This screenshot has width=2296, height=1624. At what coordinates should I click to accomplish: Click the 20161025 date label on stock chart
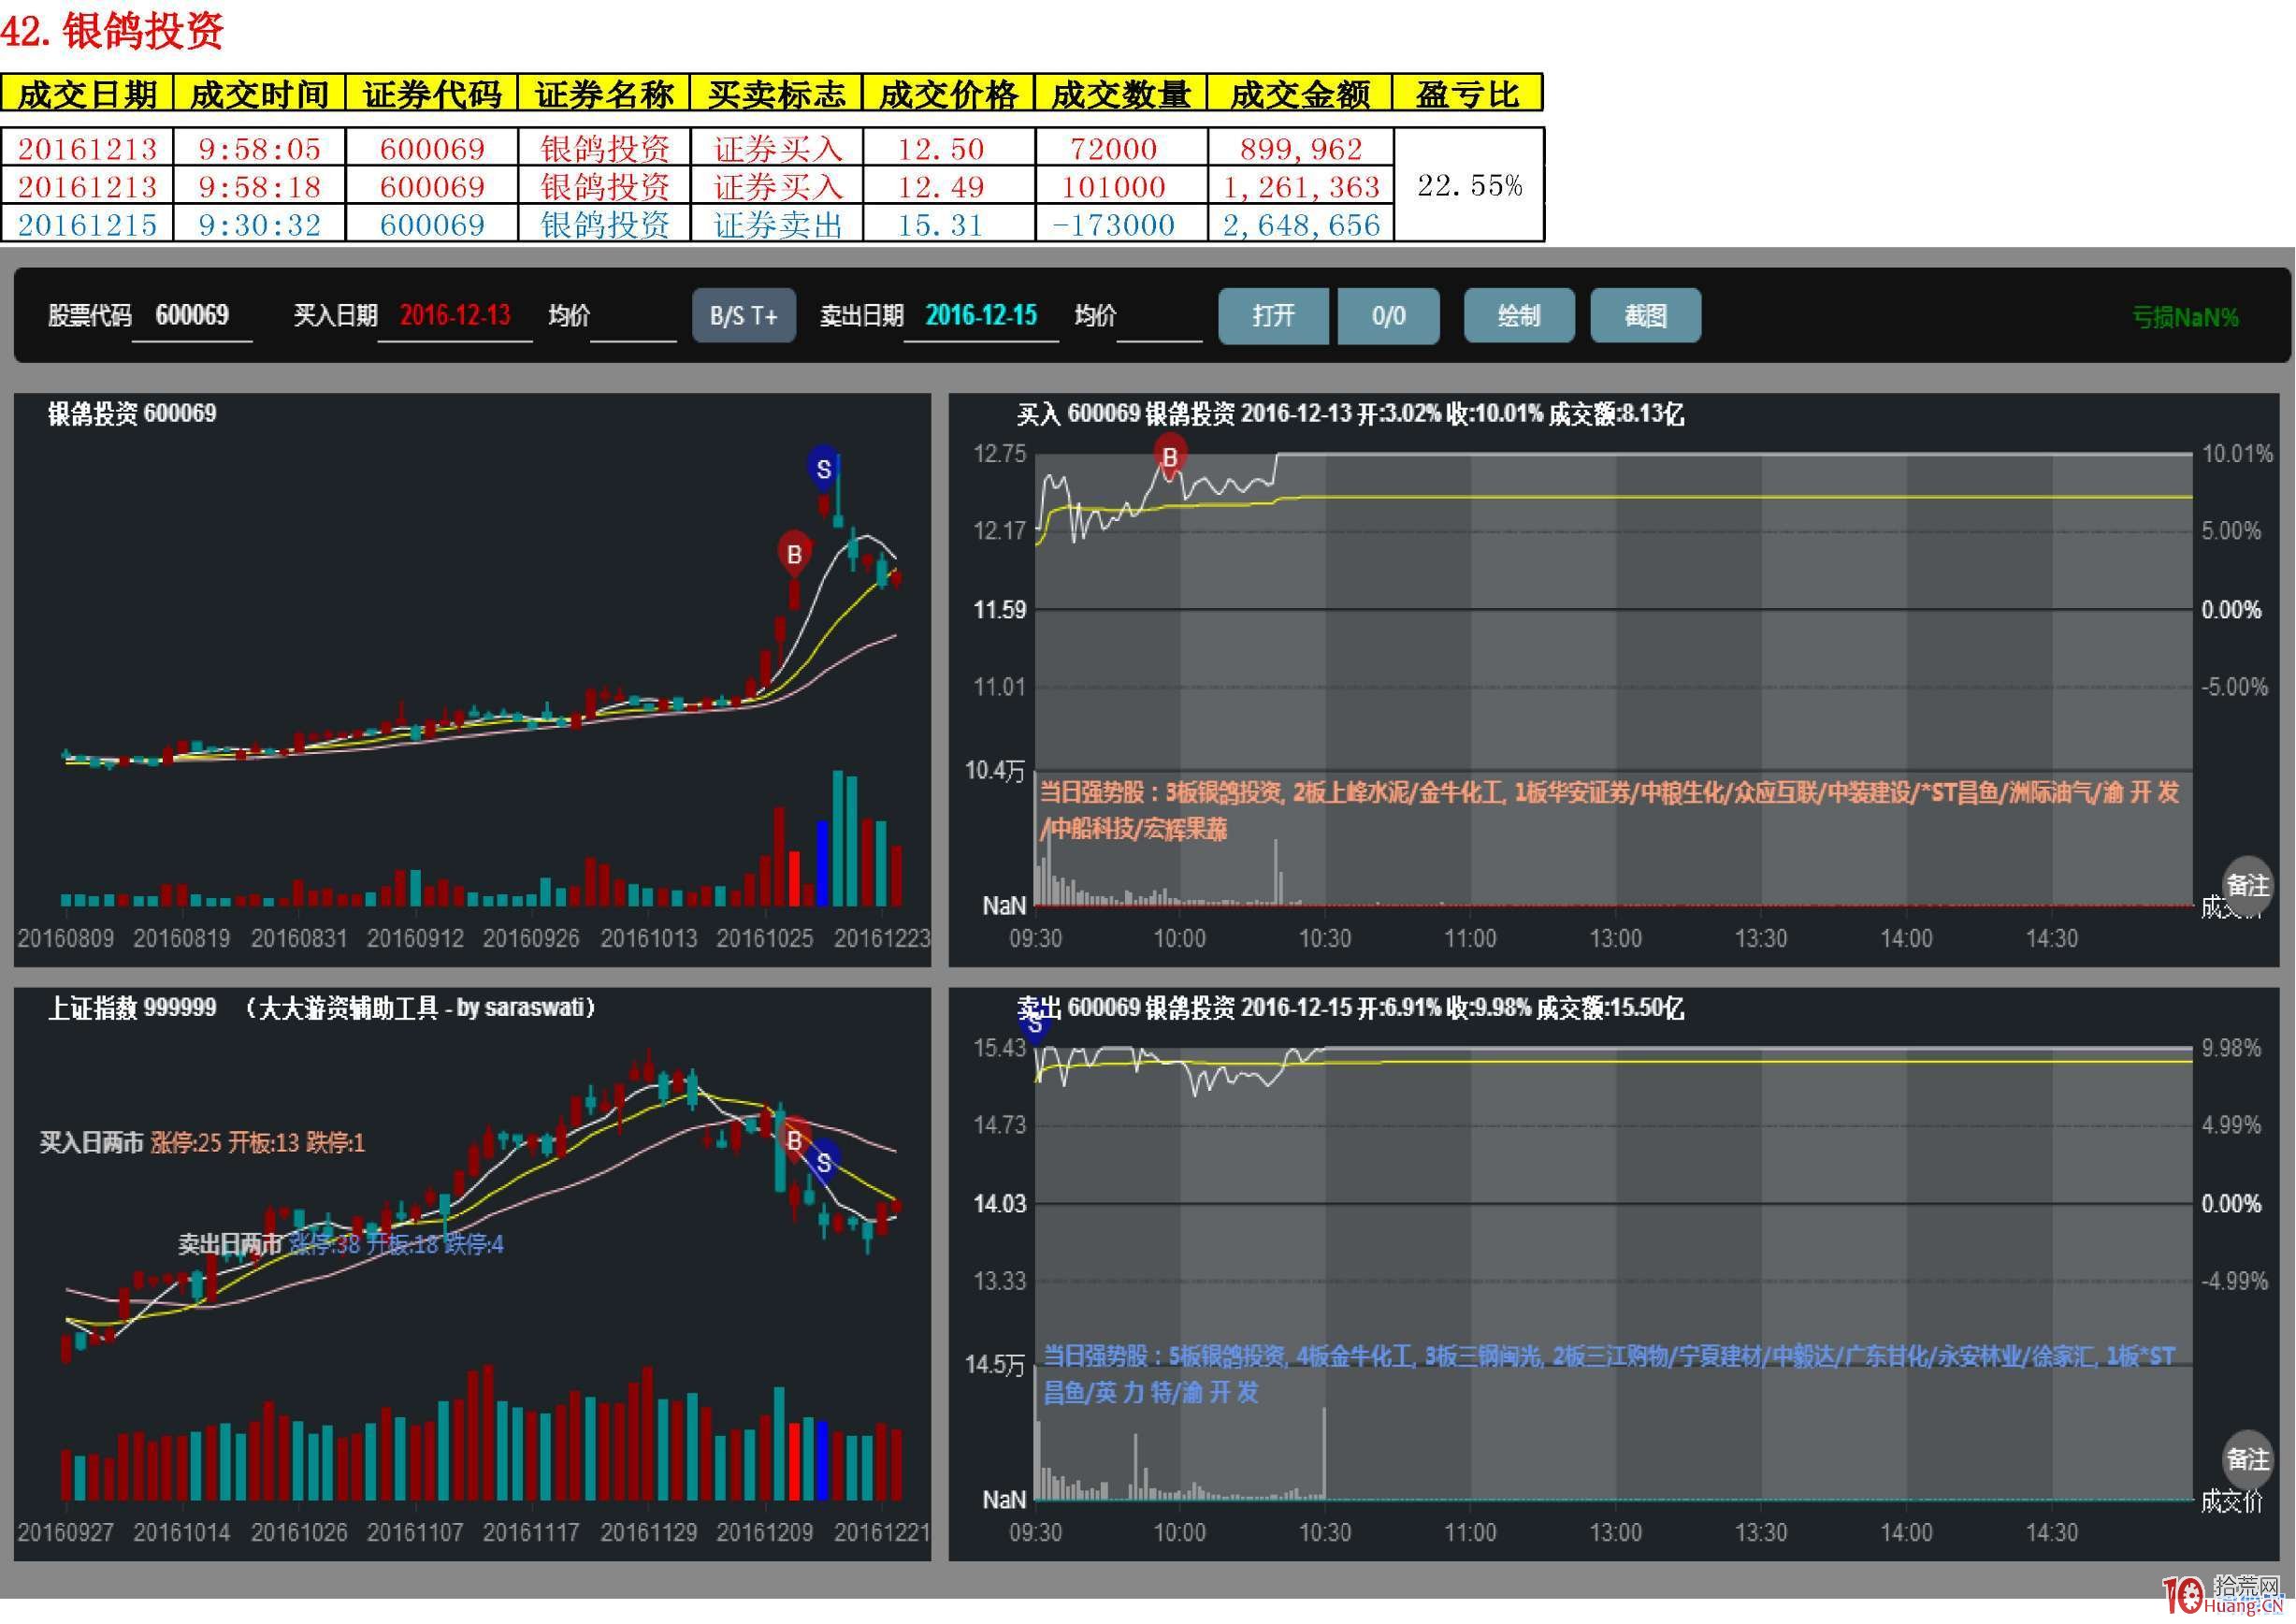pyautogui.click(x=764, y=939)
